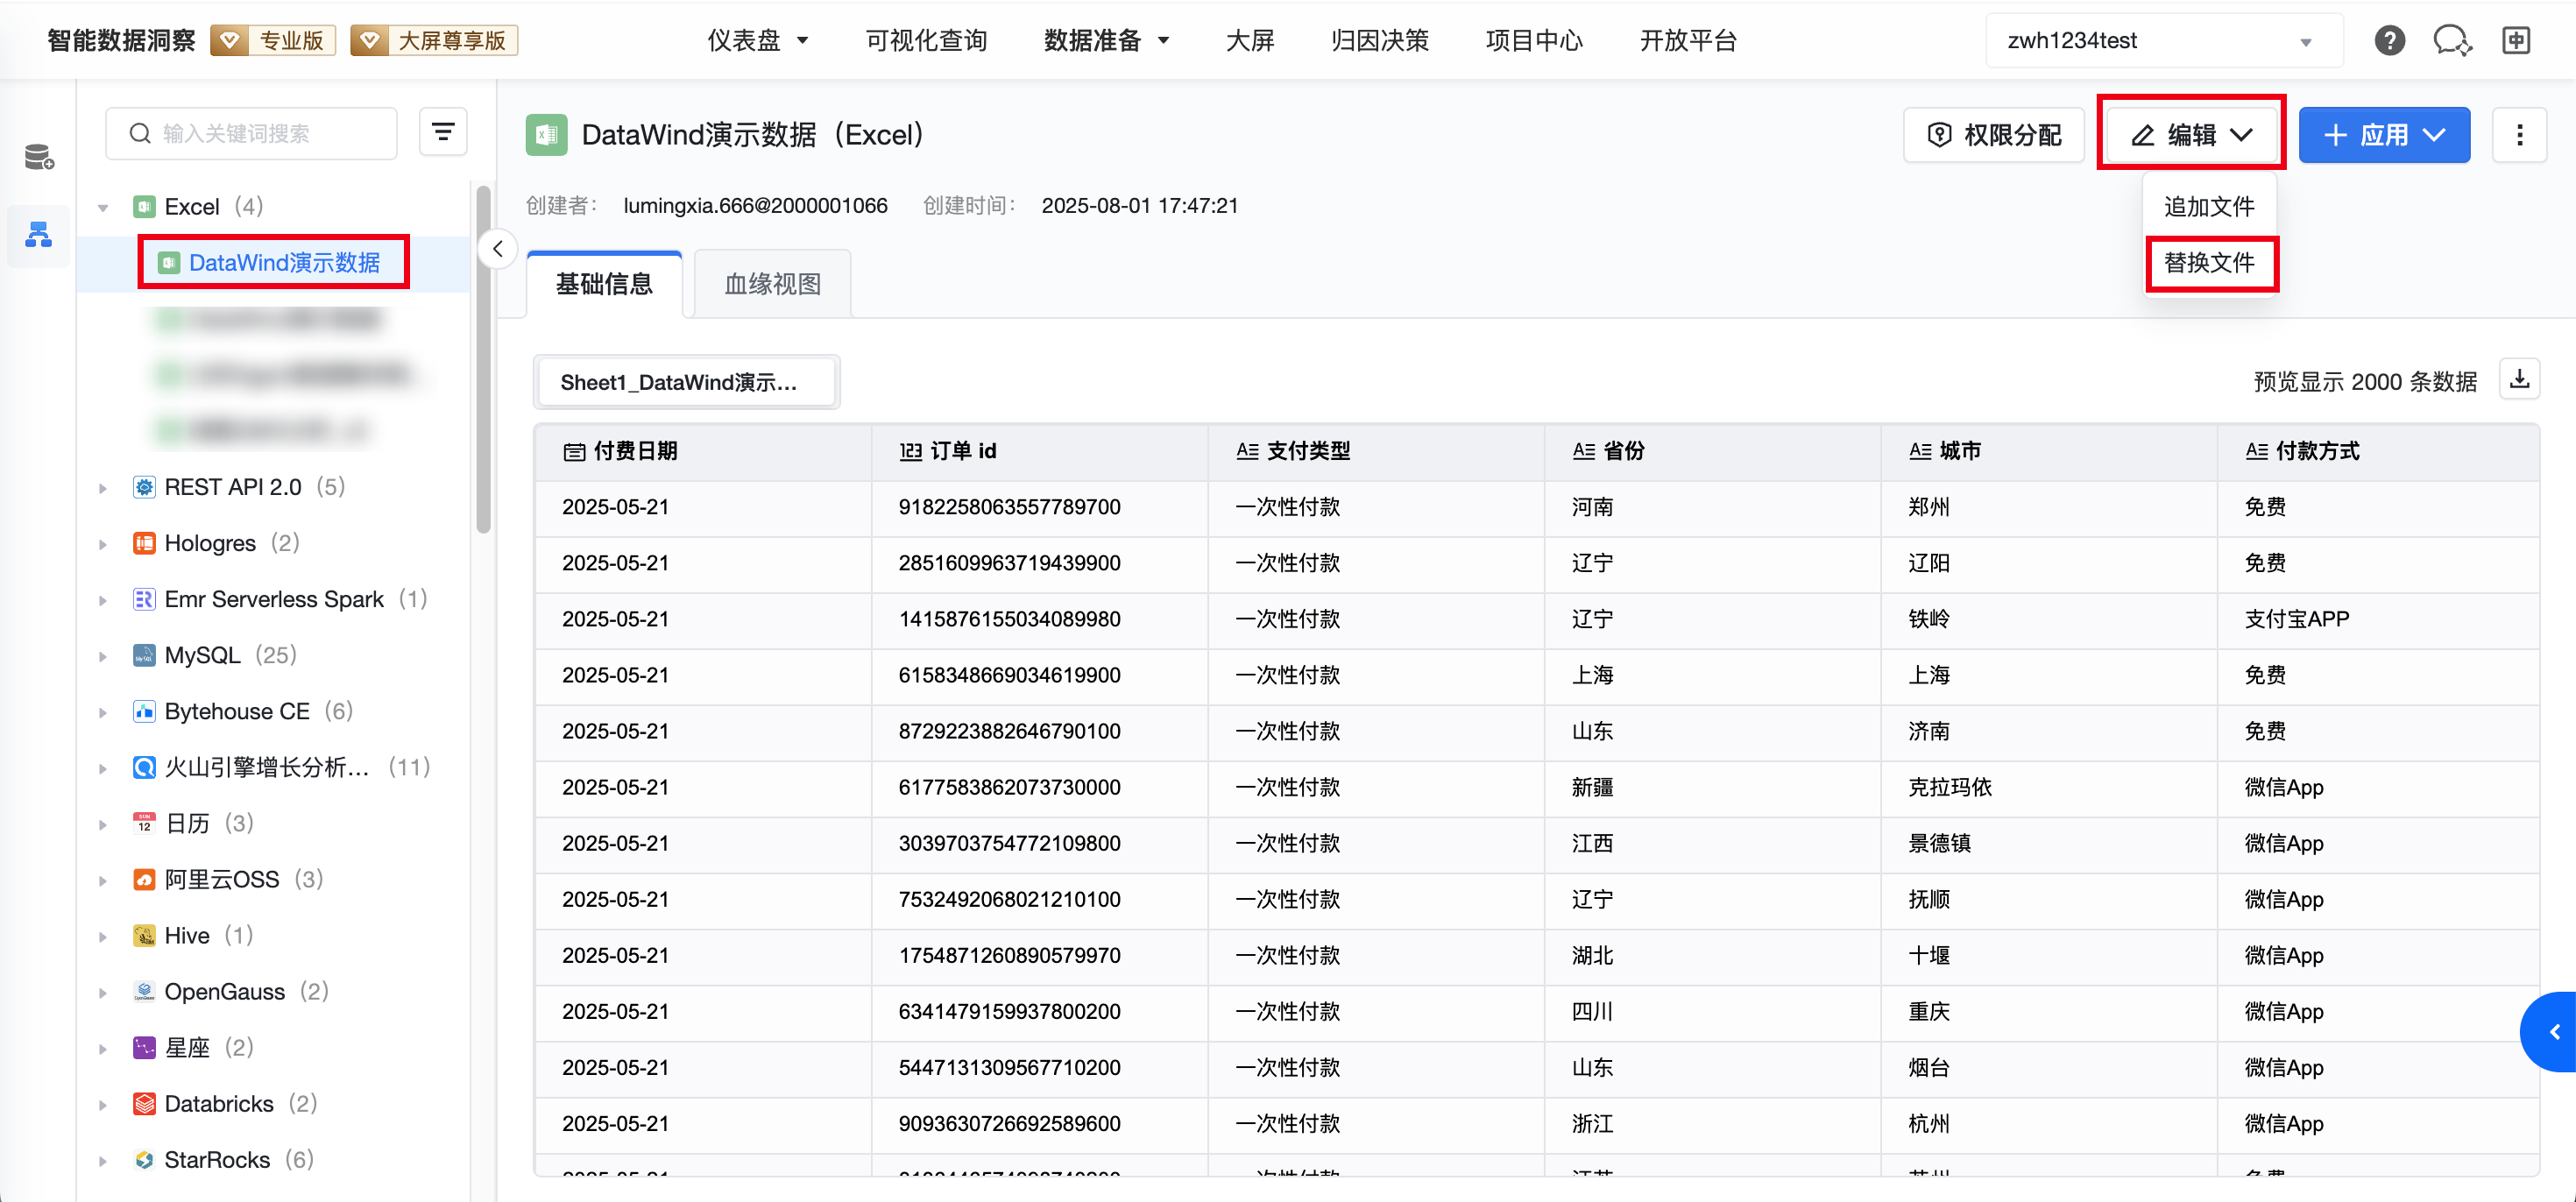Switch to the 血缘视图 tab

pos(772,284)
